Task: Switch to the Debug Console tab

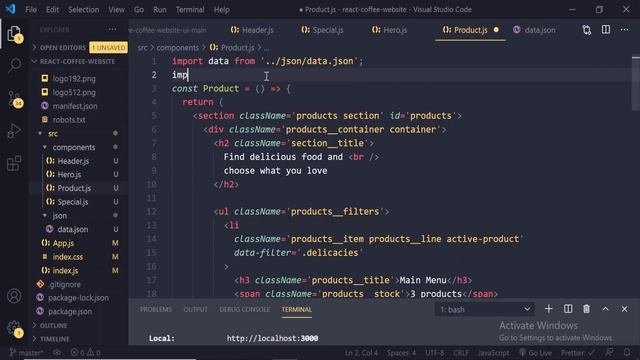Action: pyautogui.click(x=244, y=309)
